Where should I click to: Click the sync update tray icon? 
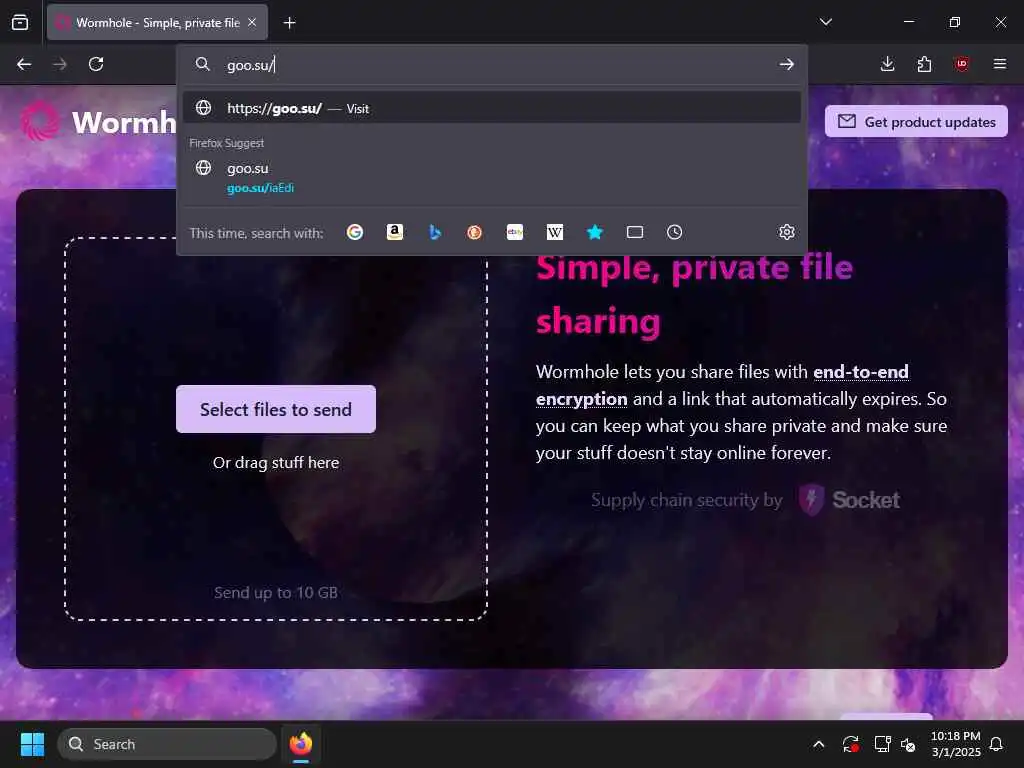click(x=850, y=744)
